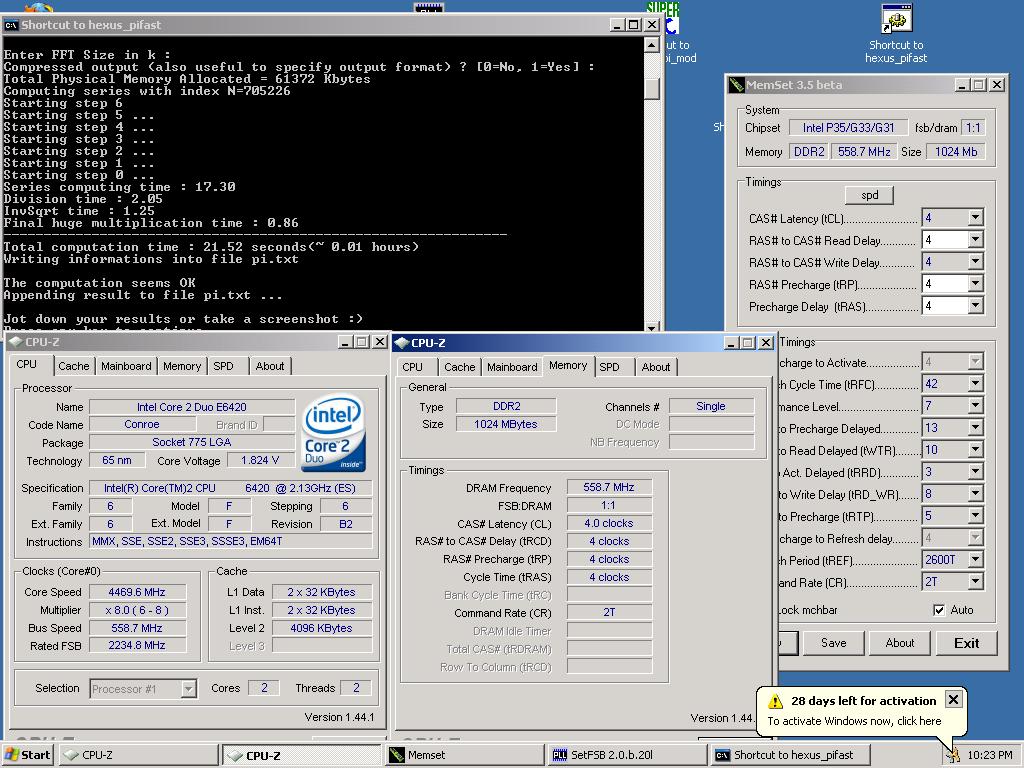Click the Intel Core 2 Duo logo

[x=334, y=432]
